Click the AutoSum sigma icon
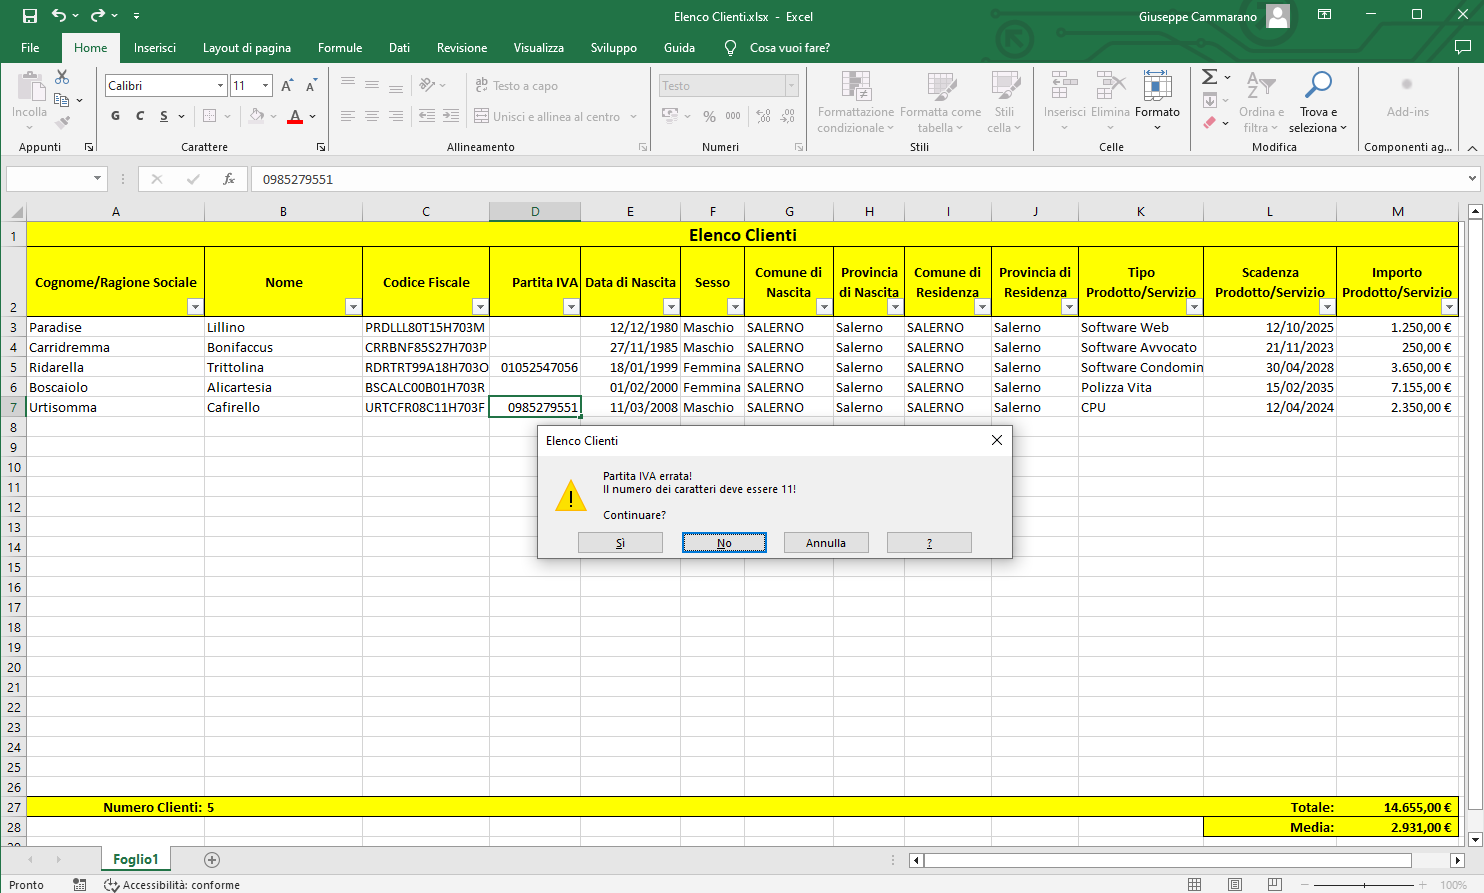The height and width of the screenshot is (893, 1484). tap(1209, 77)
